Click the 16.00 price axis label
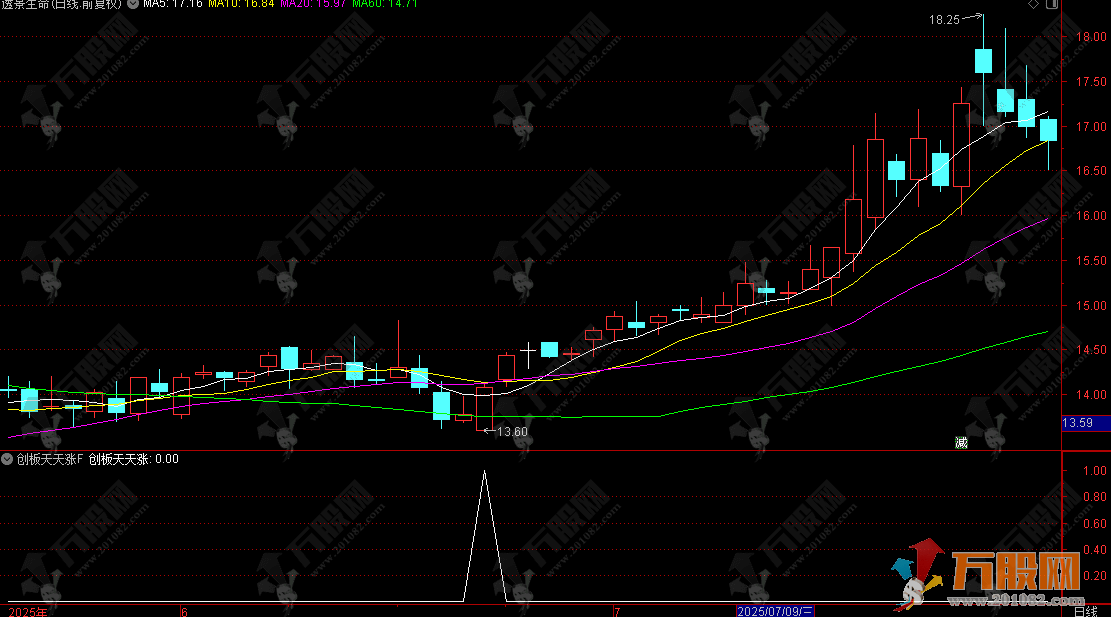 pos(1091,216)
